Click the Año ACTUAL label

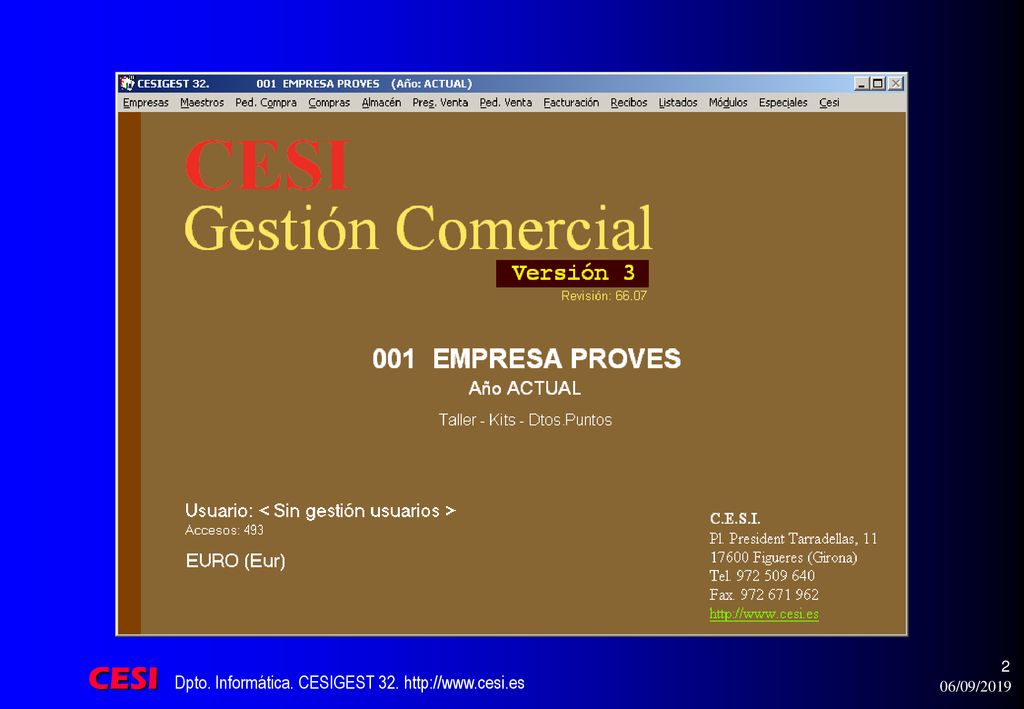[524, 388]
